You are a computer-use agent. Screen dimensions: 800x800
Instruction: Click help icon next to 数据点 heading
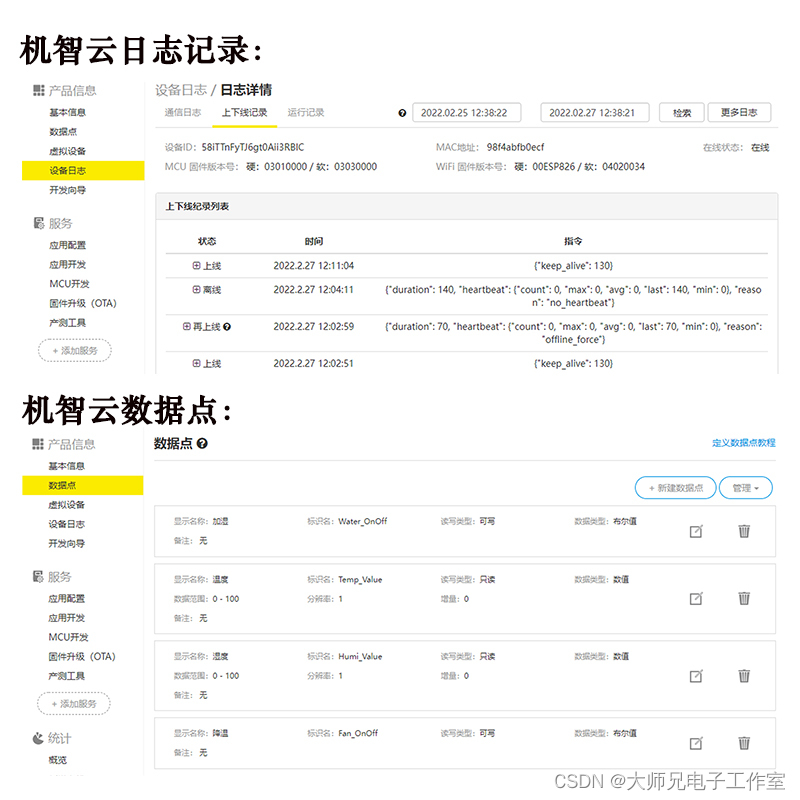pyautogui.click(x=202, y=443)
